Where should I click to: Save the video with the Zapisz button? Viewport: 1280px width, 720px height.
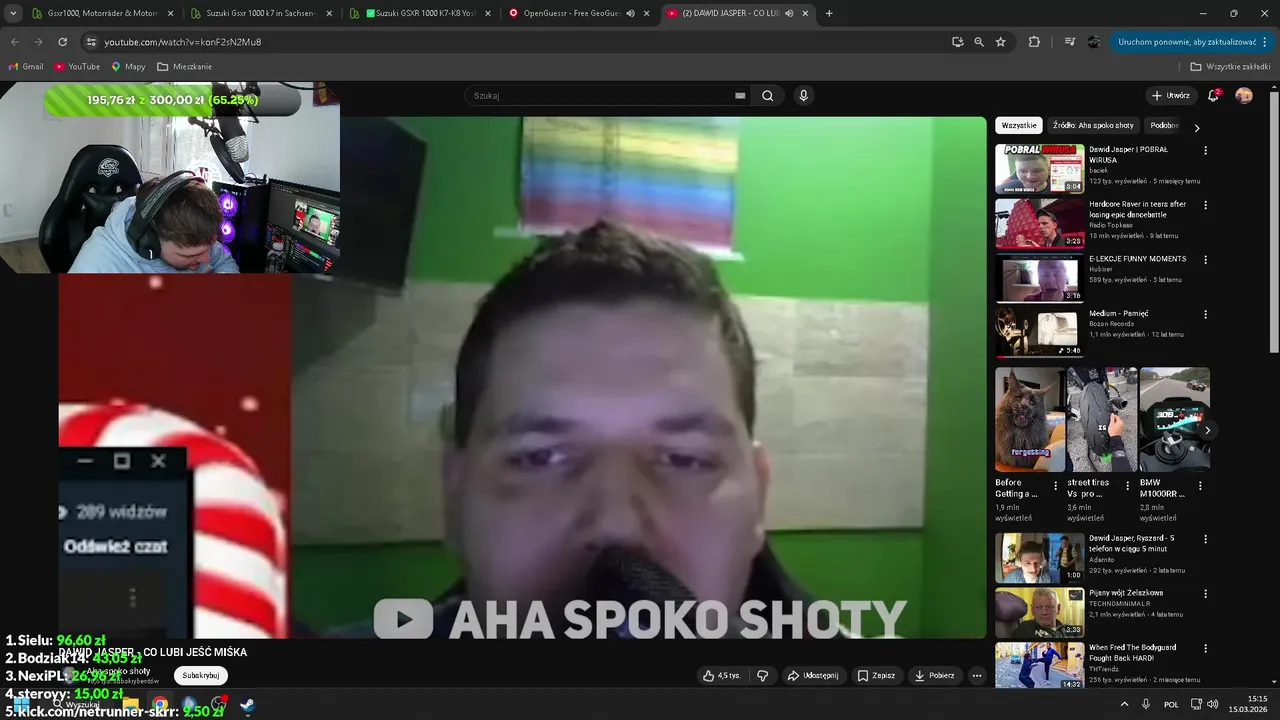click(x=876, y=676)
